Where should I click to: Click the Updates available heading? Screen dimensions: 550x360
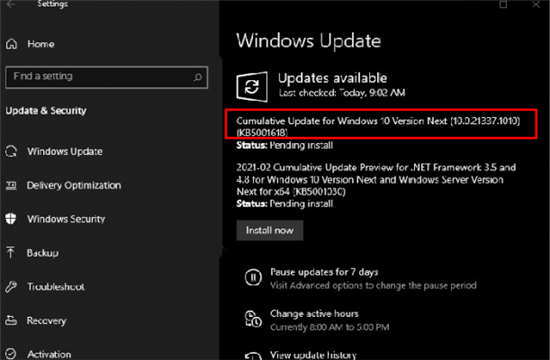tap(333, 78)
